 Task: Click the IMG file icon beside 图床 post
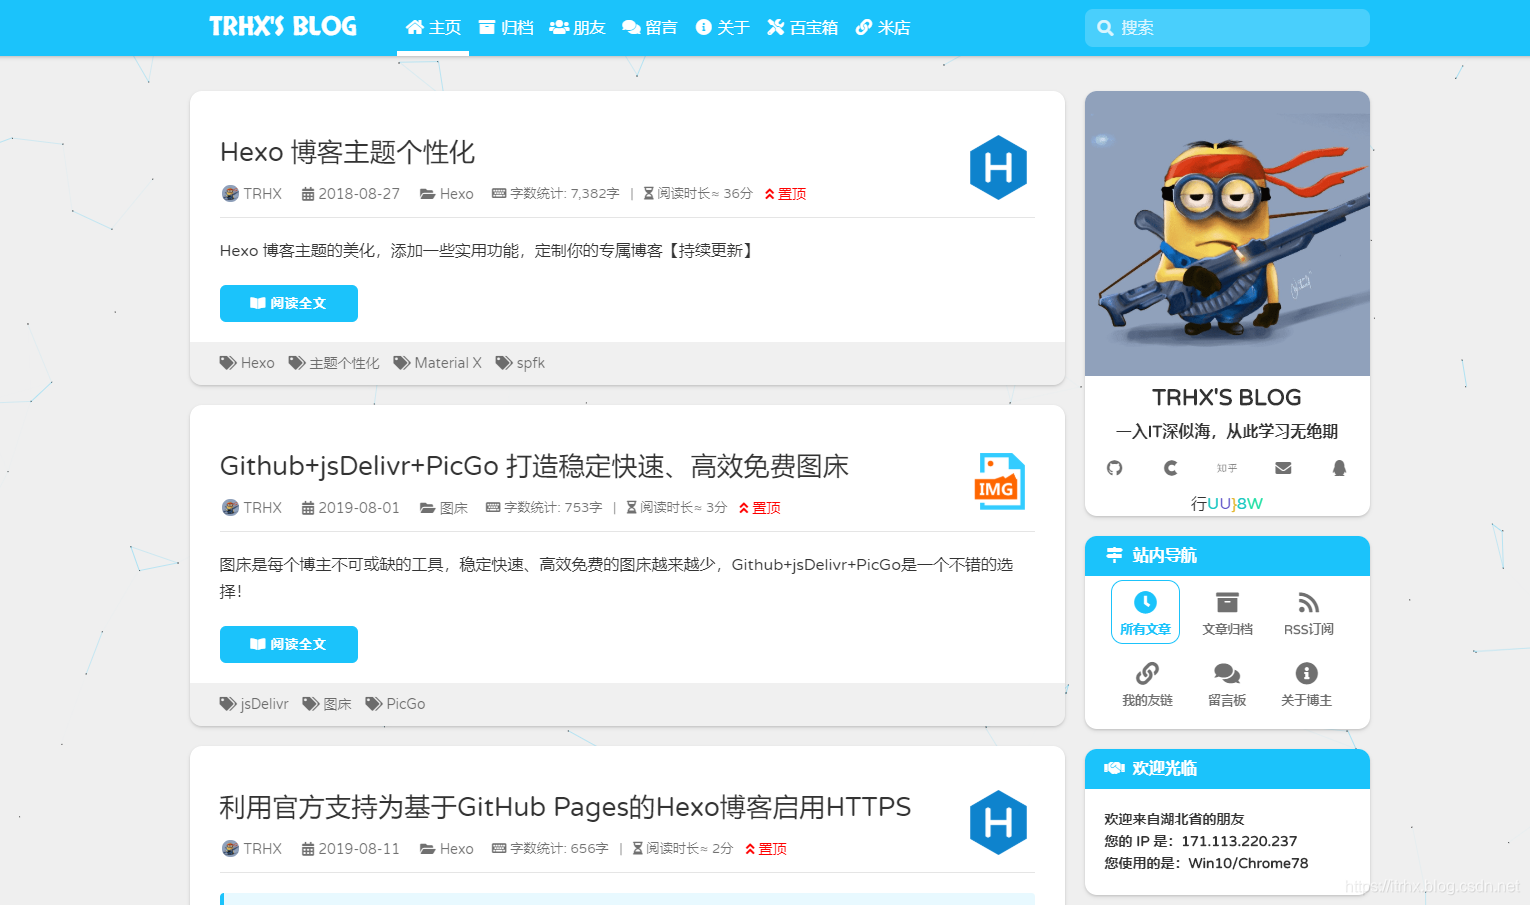tap(999, 481)
